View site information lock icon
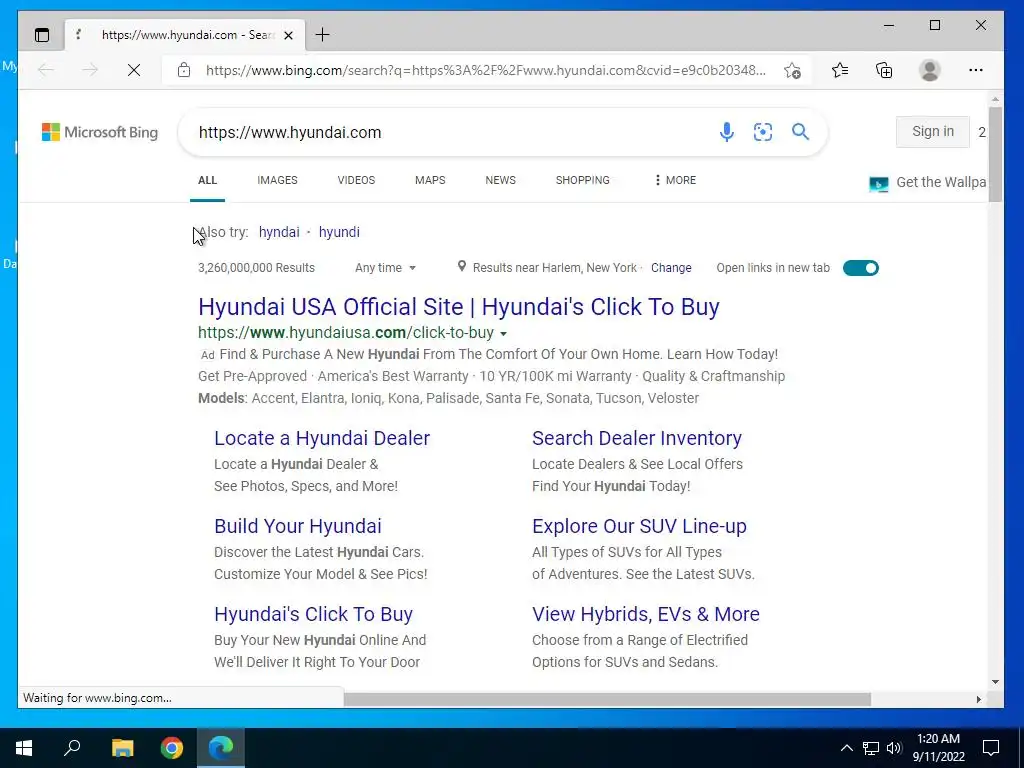 (x=184, y=70)
